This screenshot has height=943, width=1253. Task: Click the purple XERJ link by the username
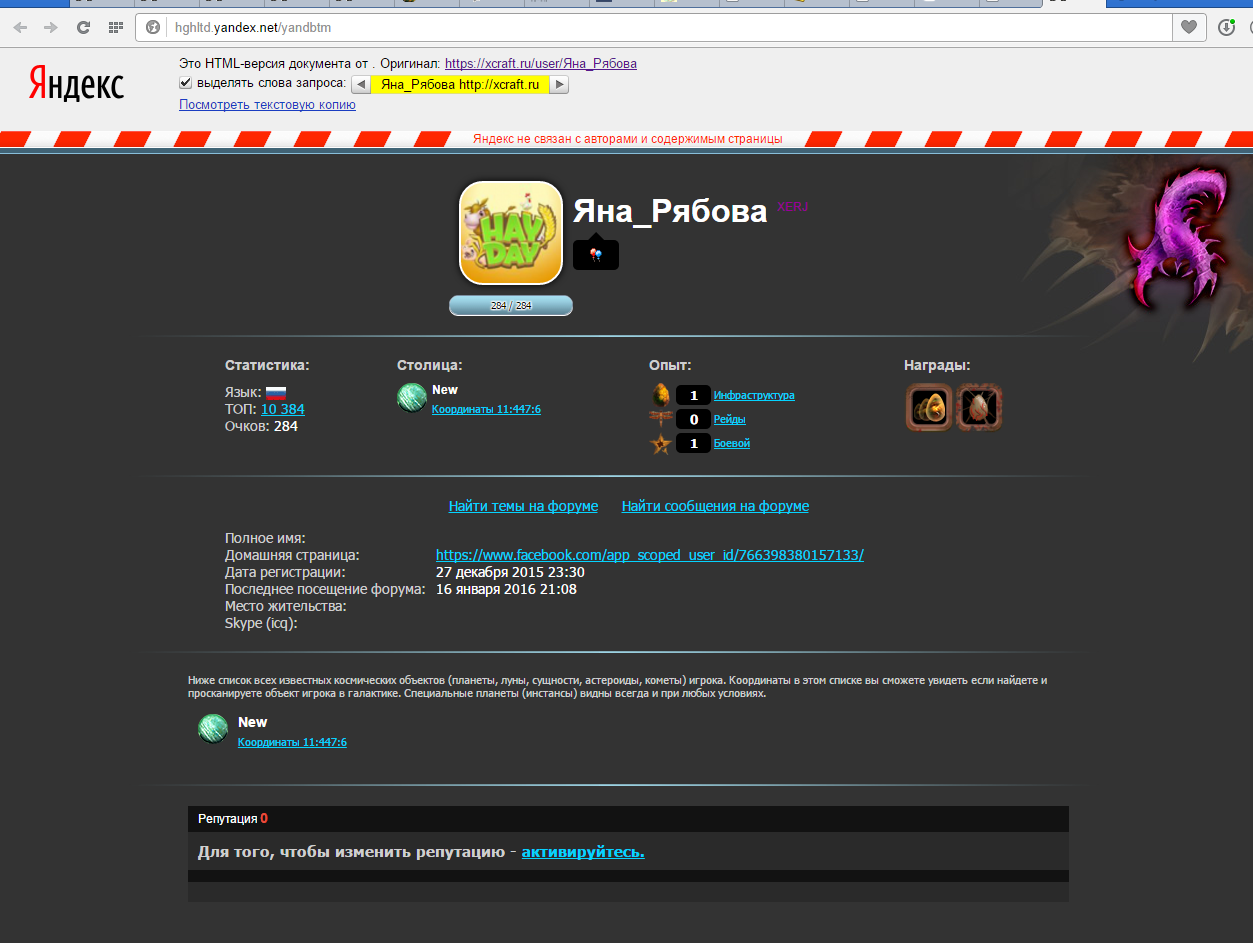coord(792,207)
